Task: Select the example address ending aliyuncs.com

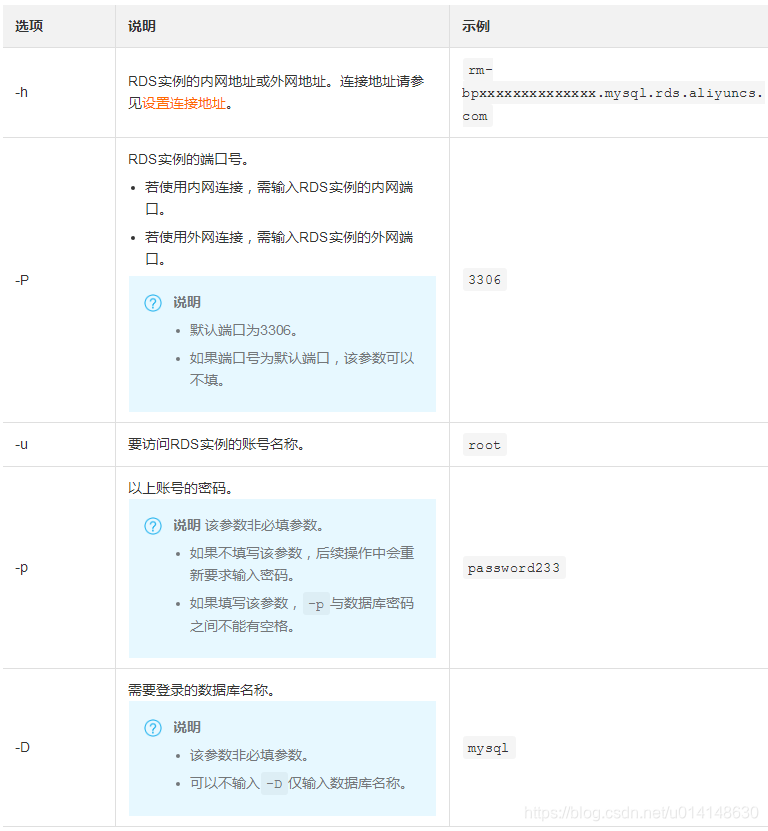Action: (613, 93)
